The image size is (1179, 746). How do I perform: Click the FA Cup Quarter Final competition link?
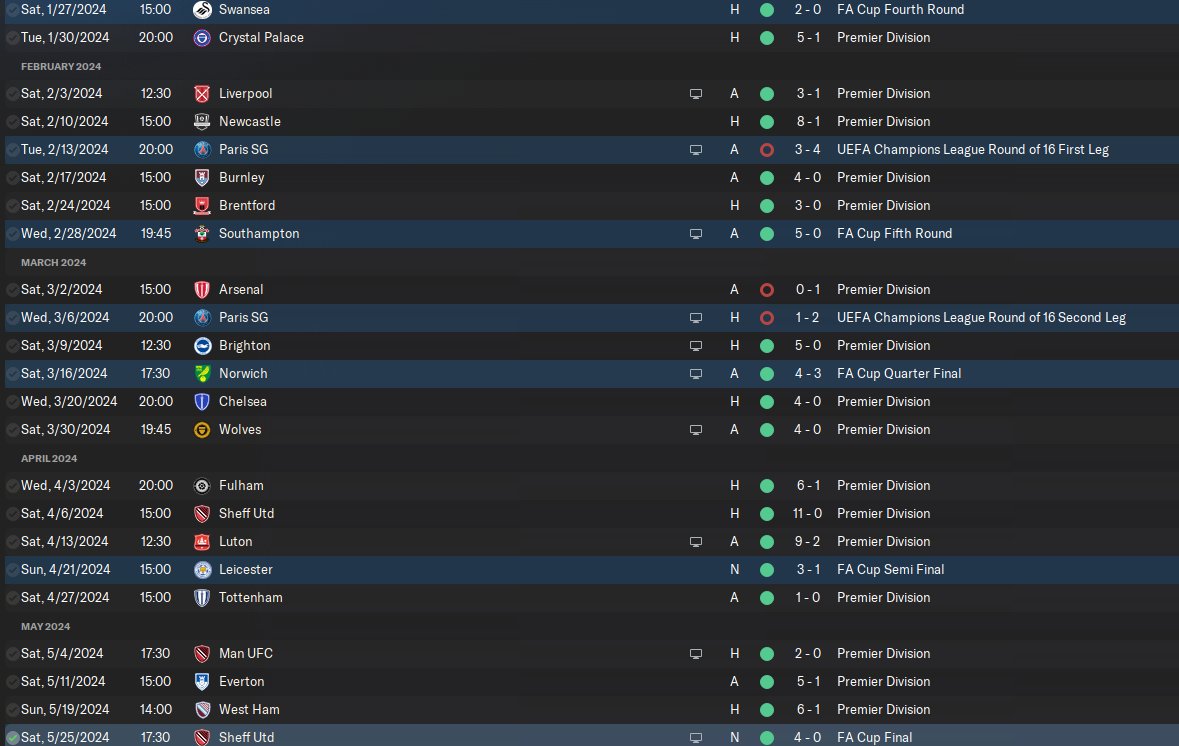click(899, 374)
